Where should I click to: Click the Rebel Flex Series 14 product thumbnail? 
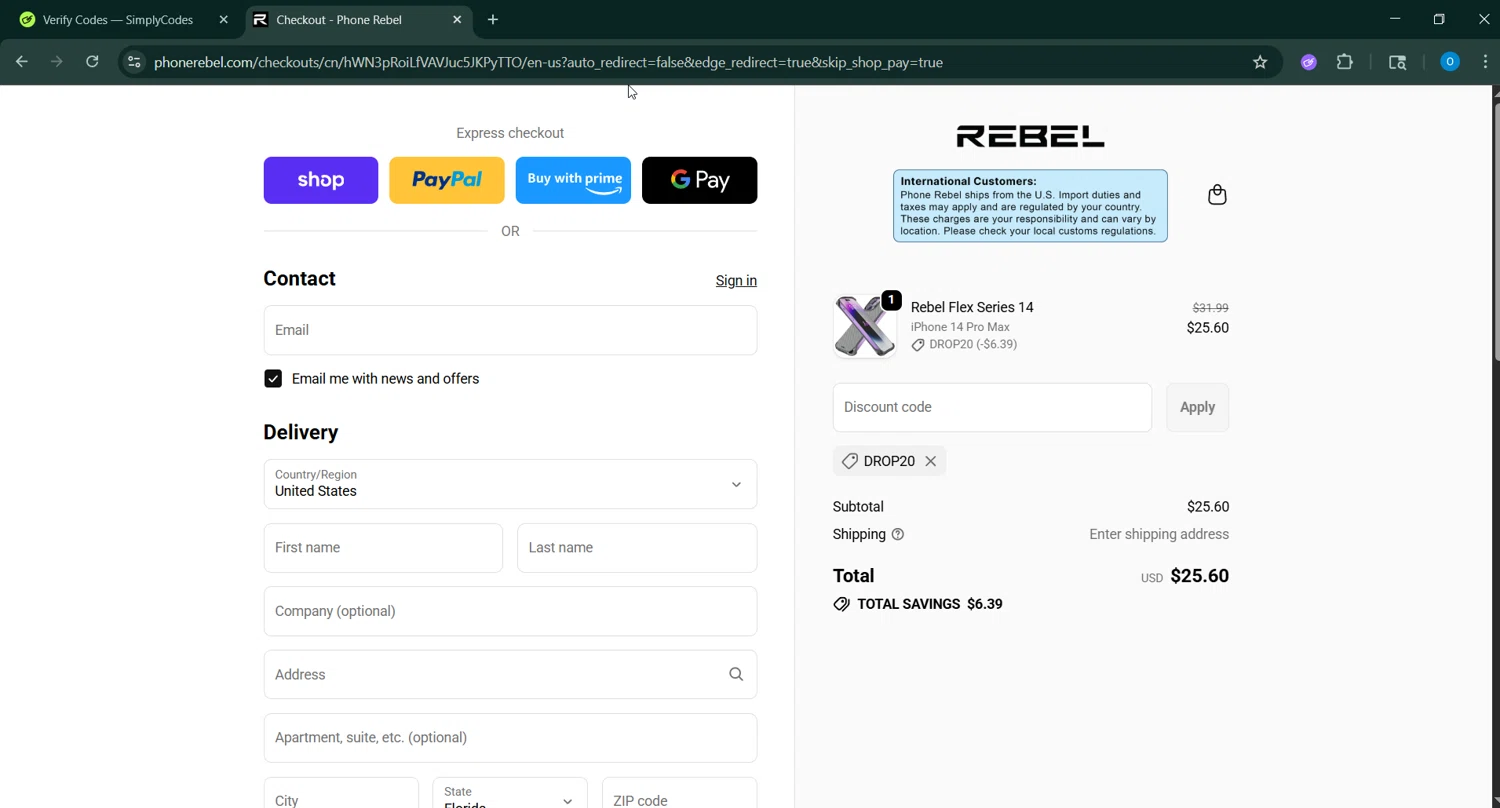coord(865,326)
